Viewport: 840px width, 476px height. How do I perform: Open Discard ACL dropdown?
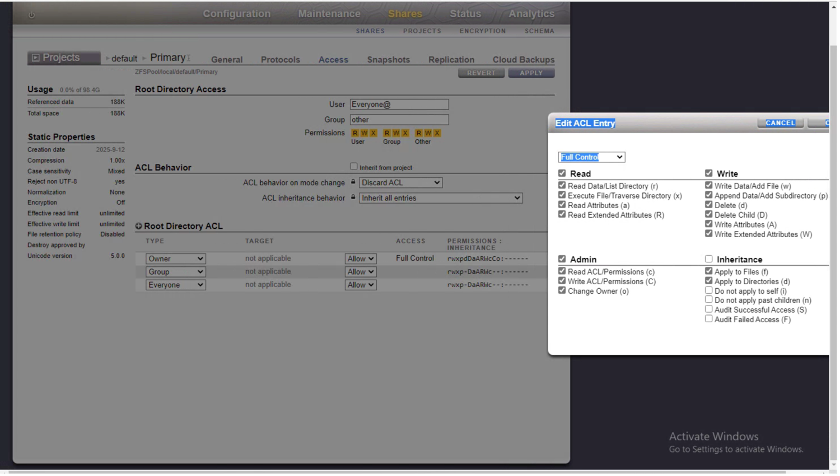click(401, 183)
